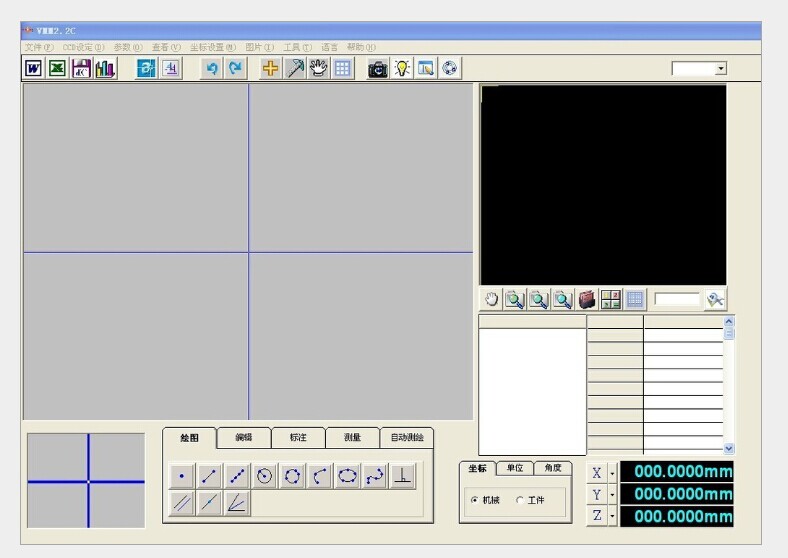Open the Z axis dropdown arrow

coord(613,517)
